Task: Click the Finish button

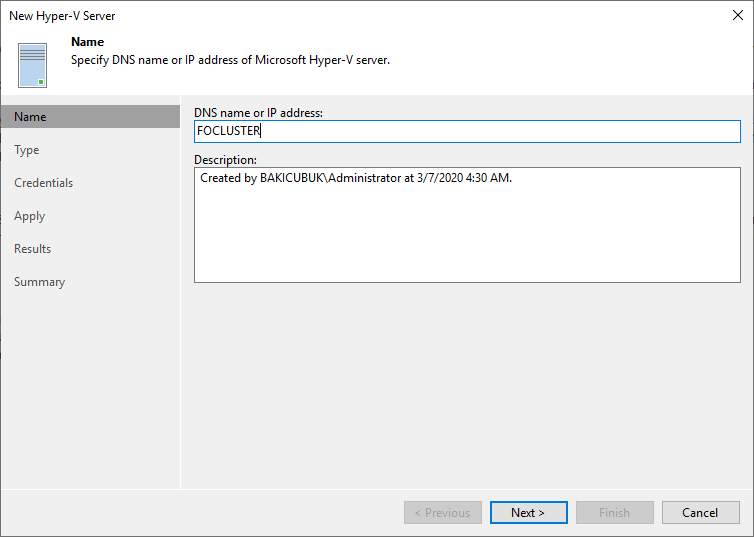Action: pos(615,512)
